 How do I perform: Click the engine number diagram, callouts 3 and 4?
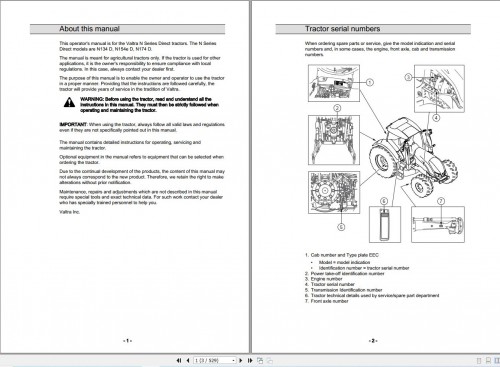coord(439,89)
